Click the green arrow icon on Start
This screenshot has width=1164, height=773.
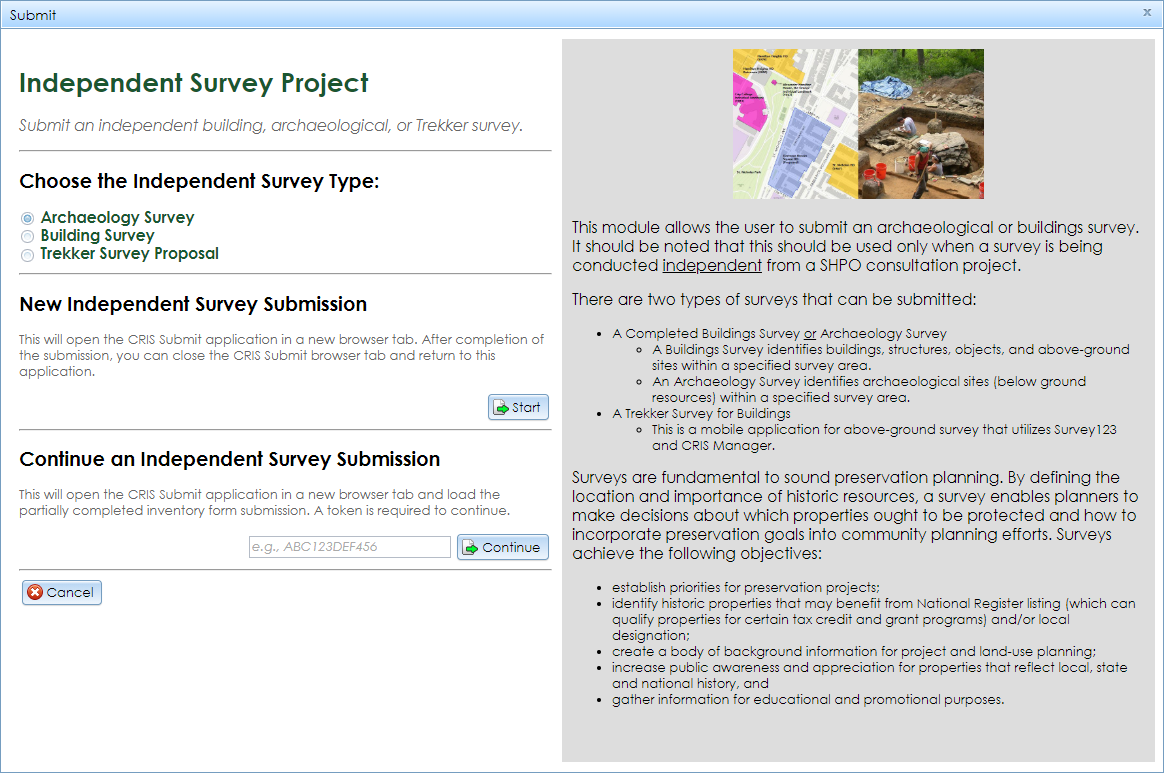click(x=503, y=407)
